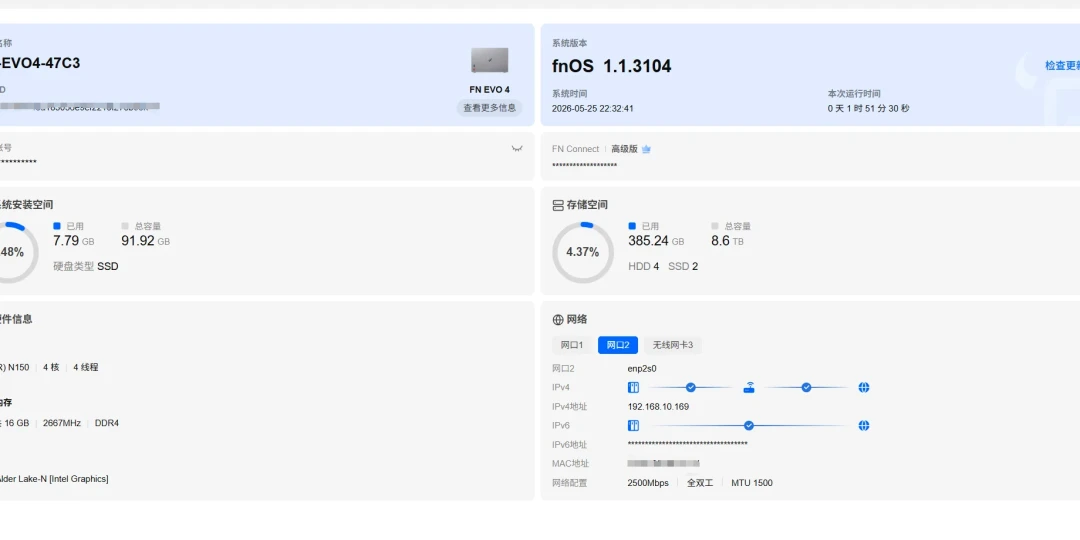
Task: Click the 检查更新 link
Action: coord(1062,65)
